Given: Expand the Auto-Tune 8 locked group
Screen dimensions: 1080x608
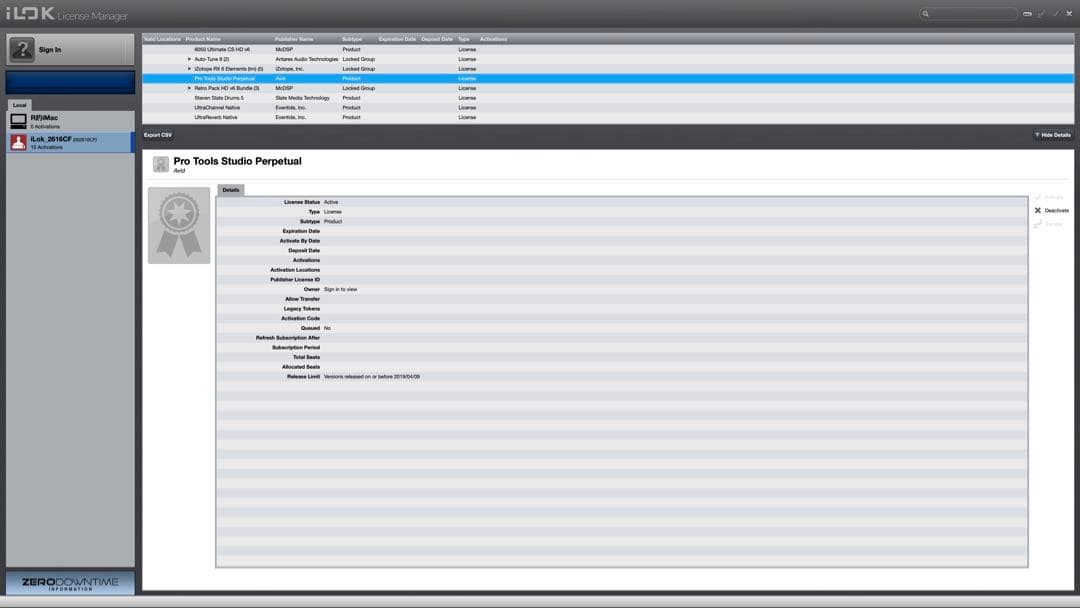Looking at the screenshot, I should (189, 59).
